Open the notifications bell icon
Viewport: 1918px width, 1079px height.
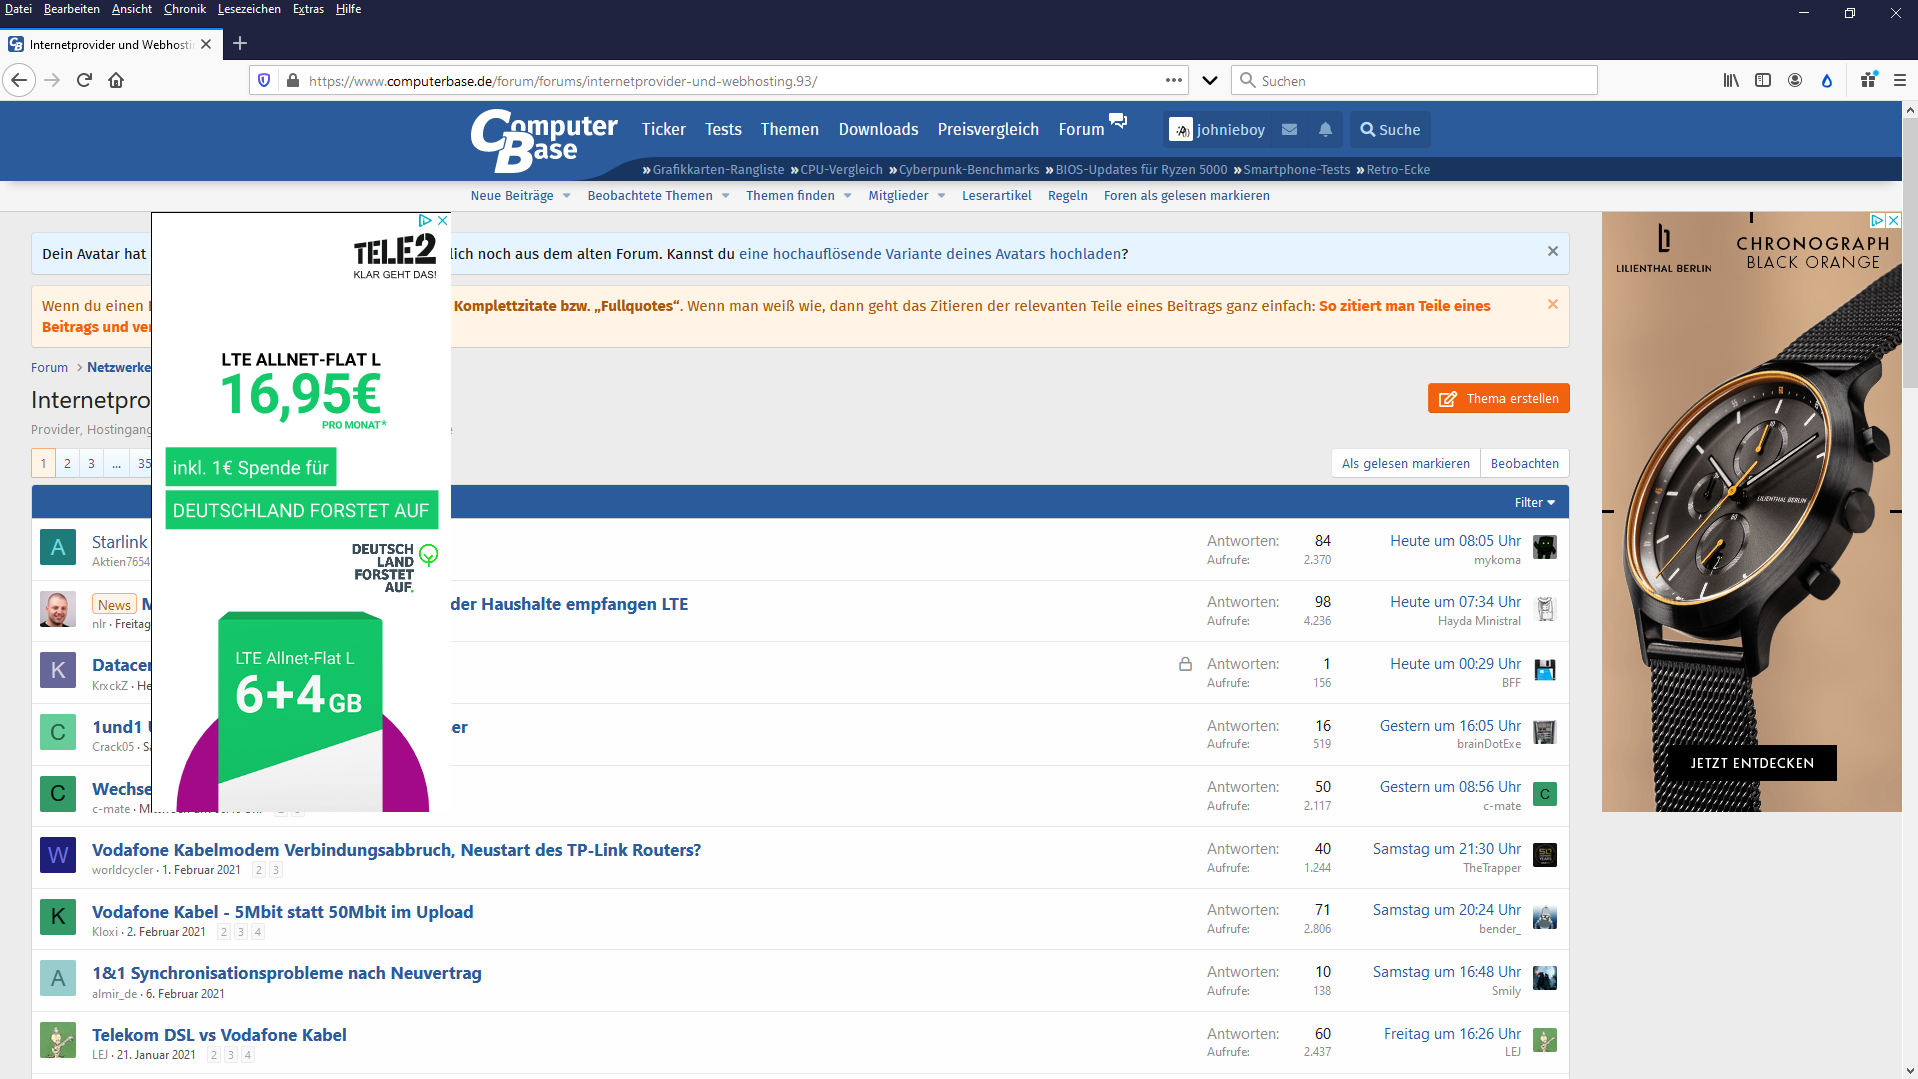coord(1325,129)
